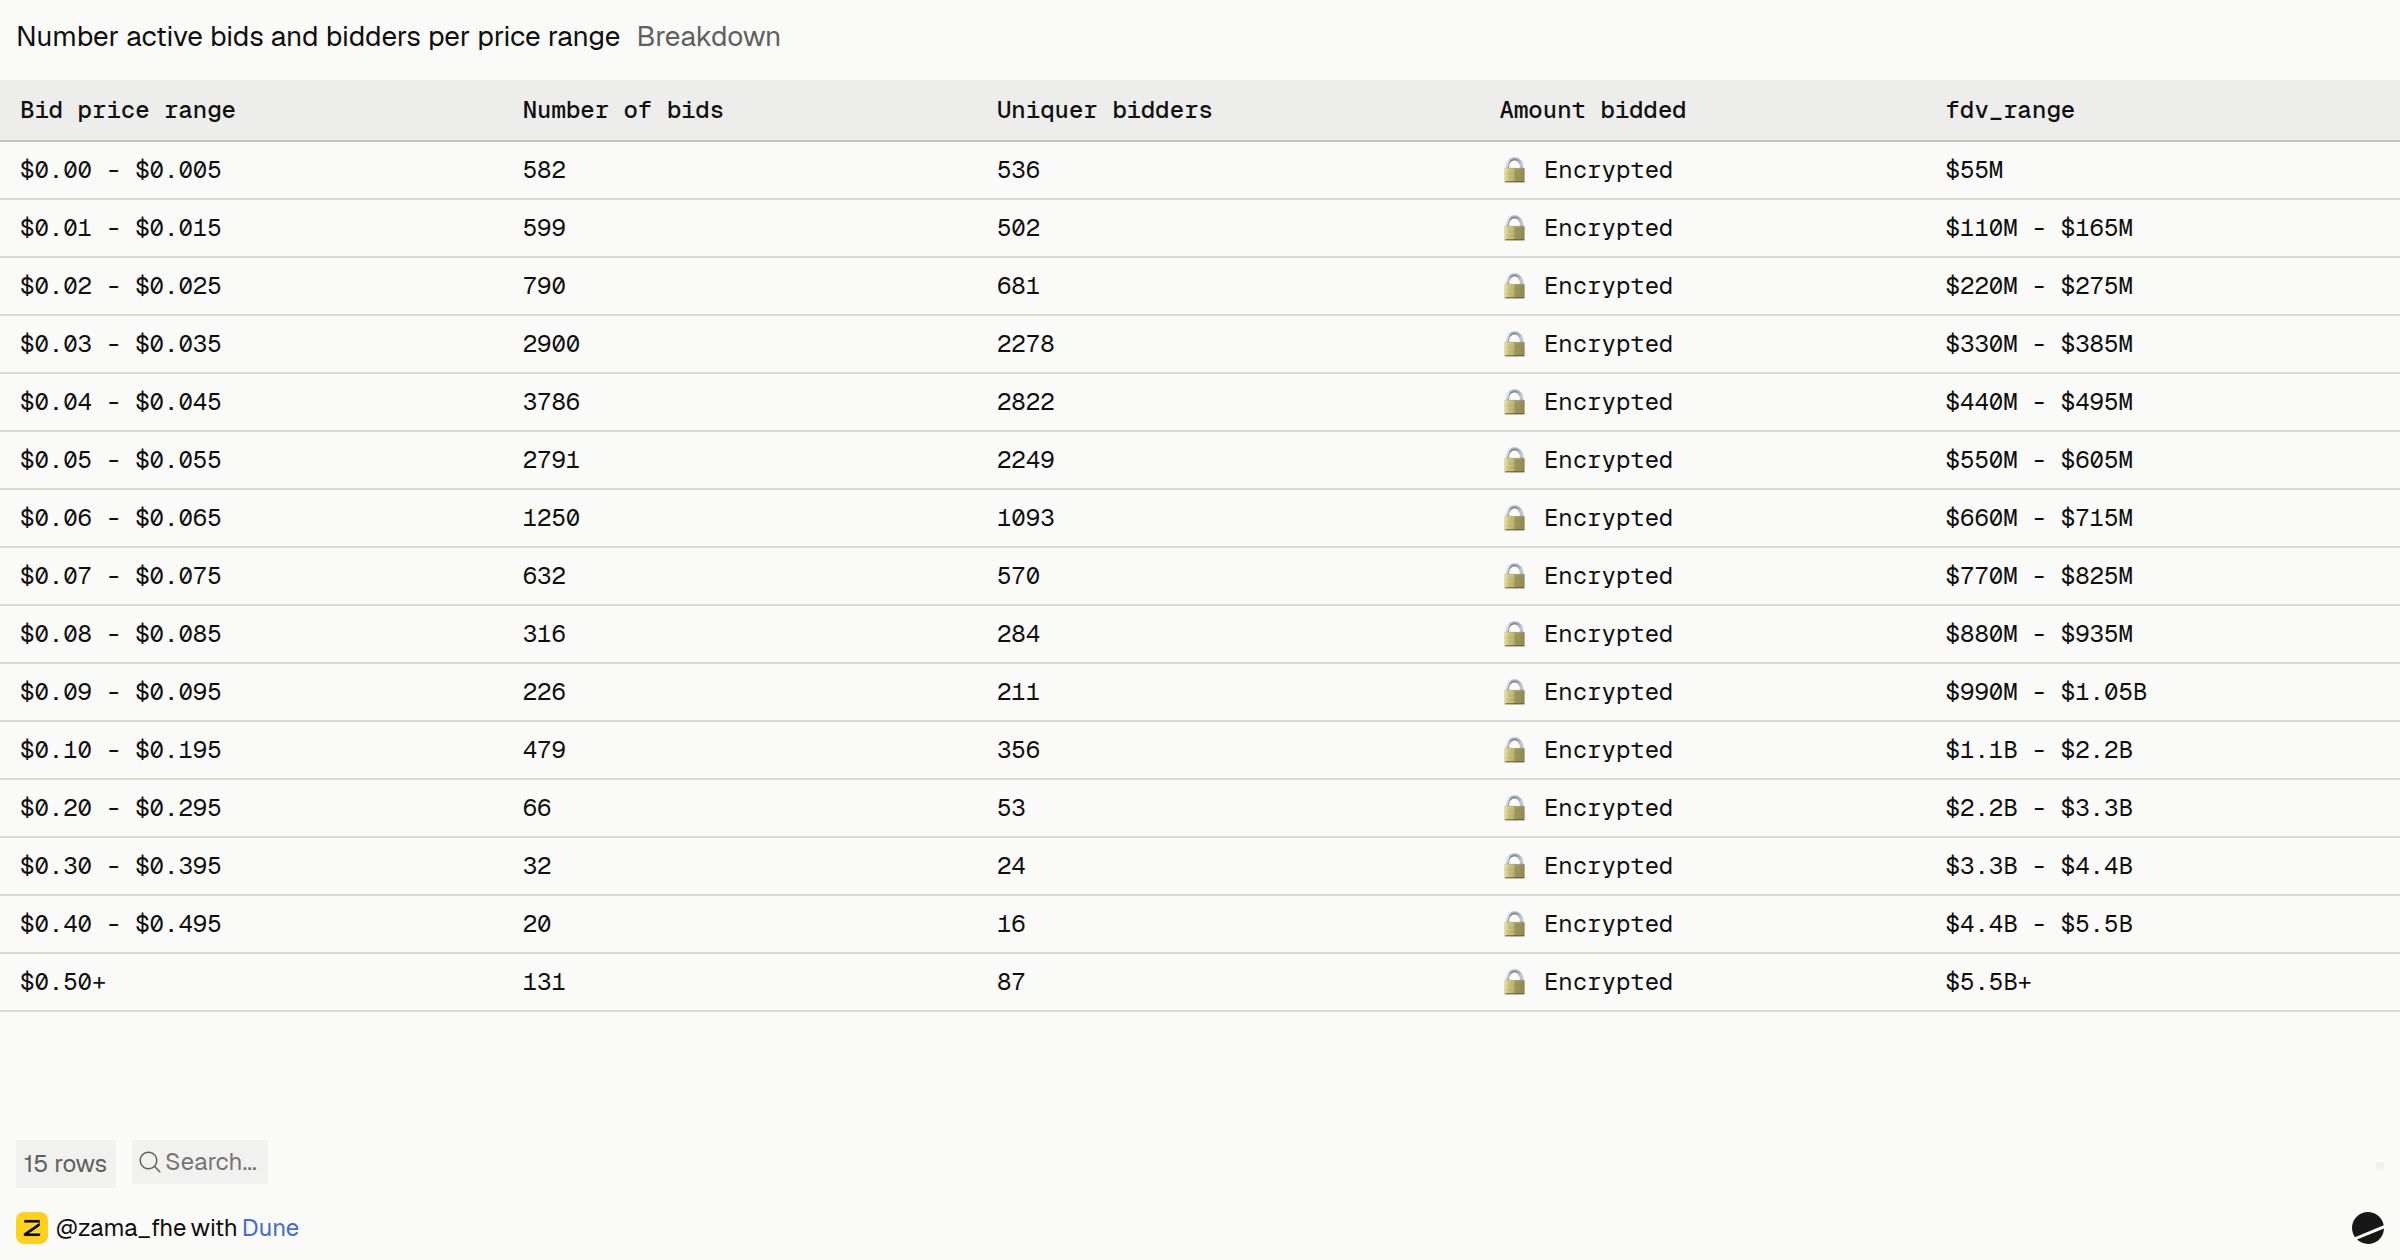2400x1260 pixels.
Task: Select cell with 3786 bids
Action: coord(551,402)
